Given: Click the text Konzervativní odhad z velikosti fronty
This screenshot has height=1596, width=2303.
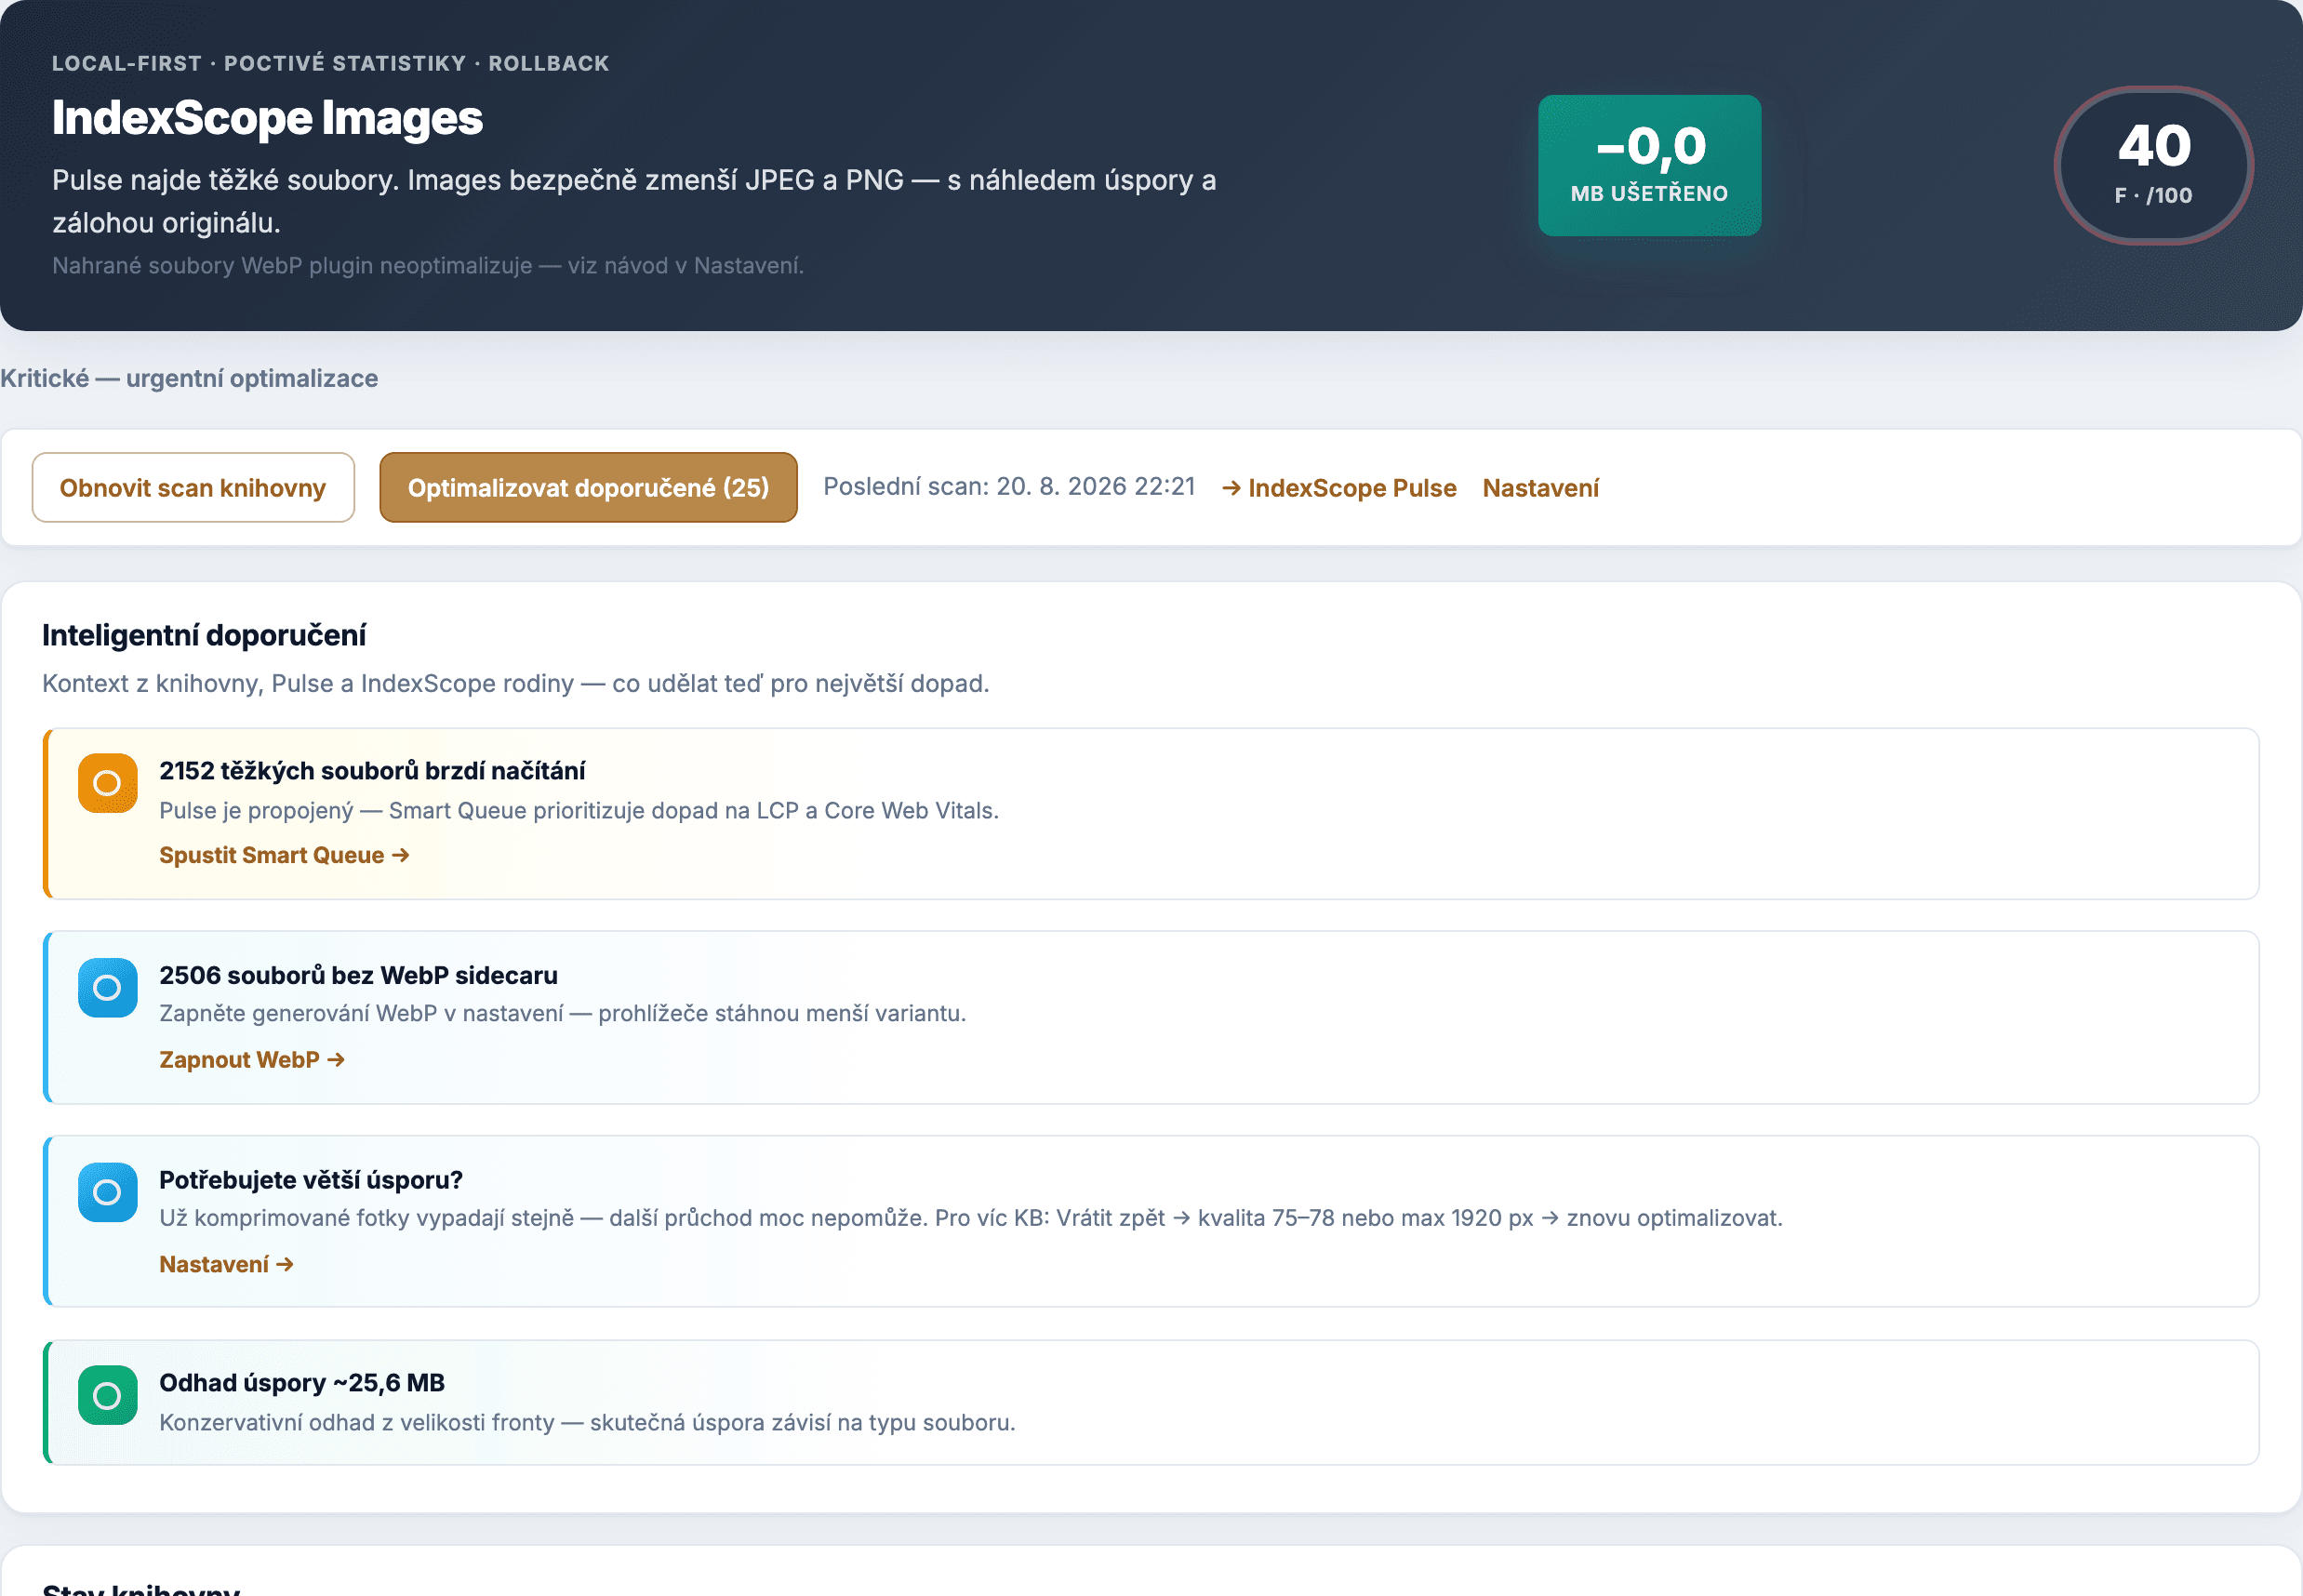Looking at the screenshot, I should coord(587,1422).
